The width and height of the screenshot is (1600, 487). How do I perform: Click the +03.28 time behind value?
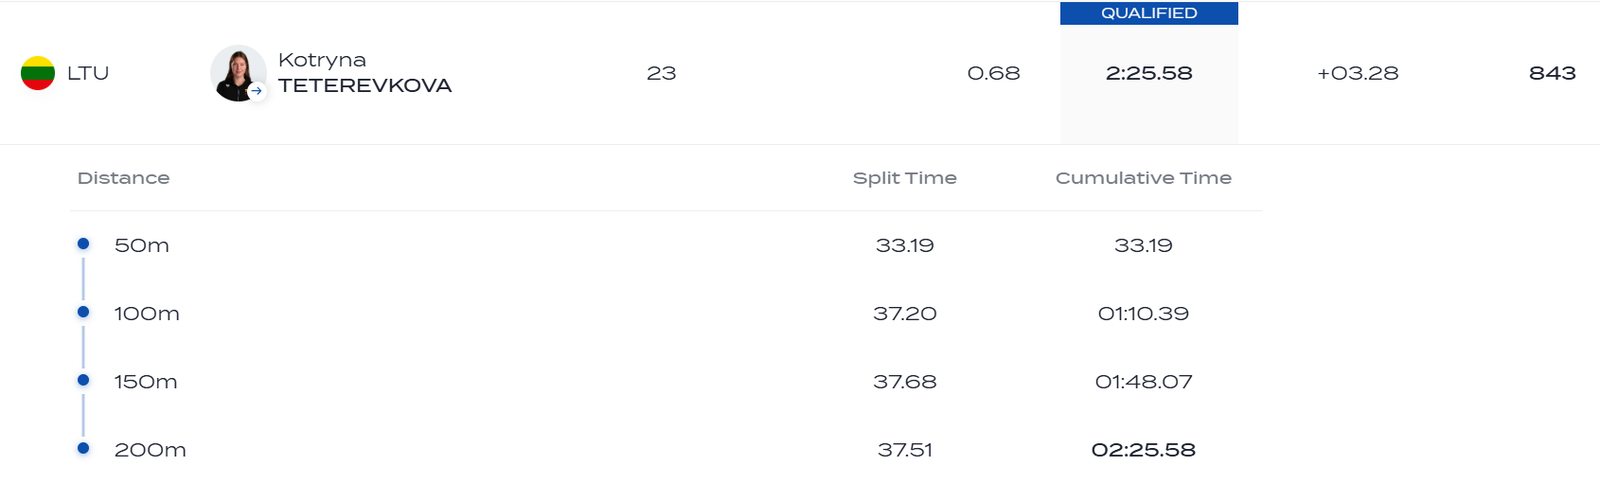click(1357, 73)
